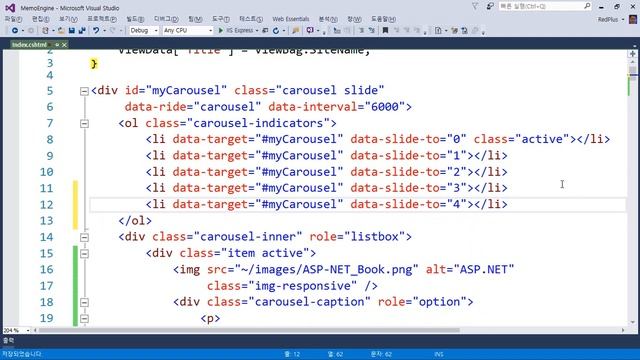Open the RedPlus account dropdown

(x=623, y=20)
